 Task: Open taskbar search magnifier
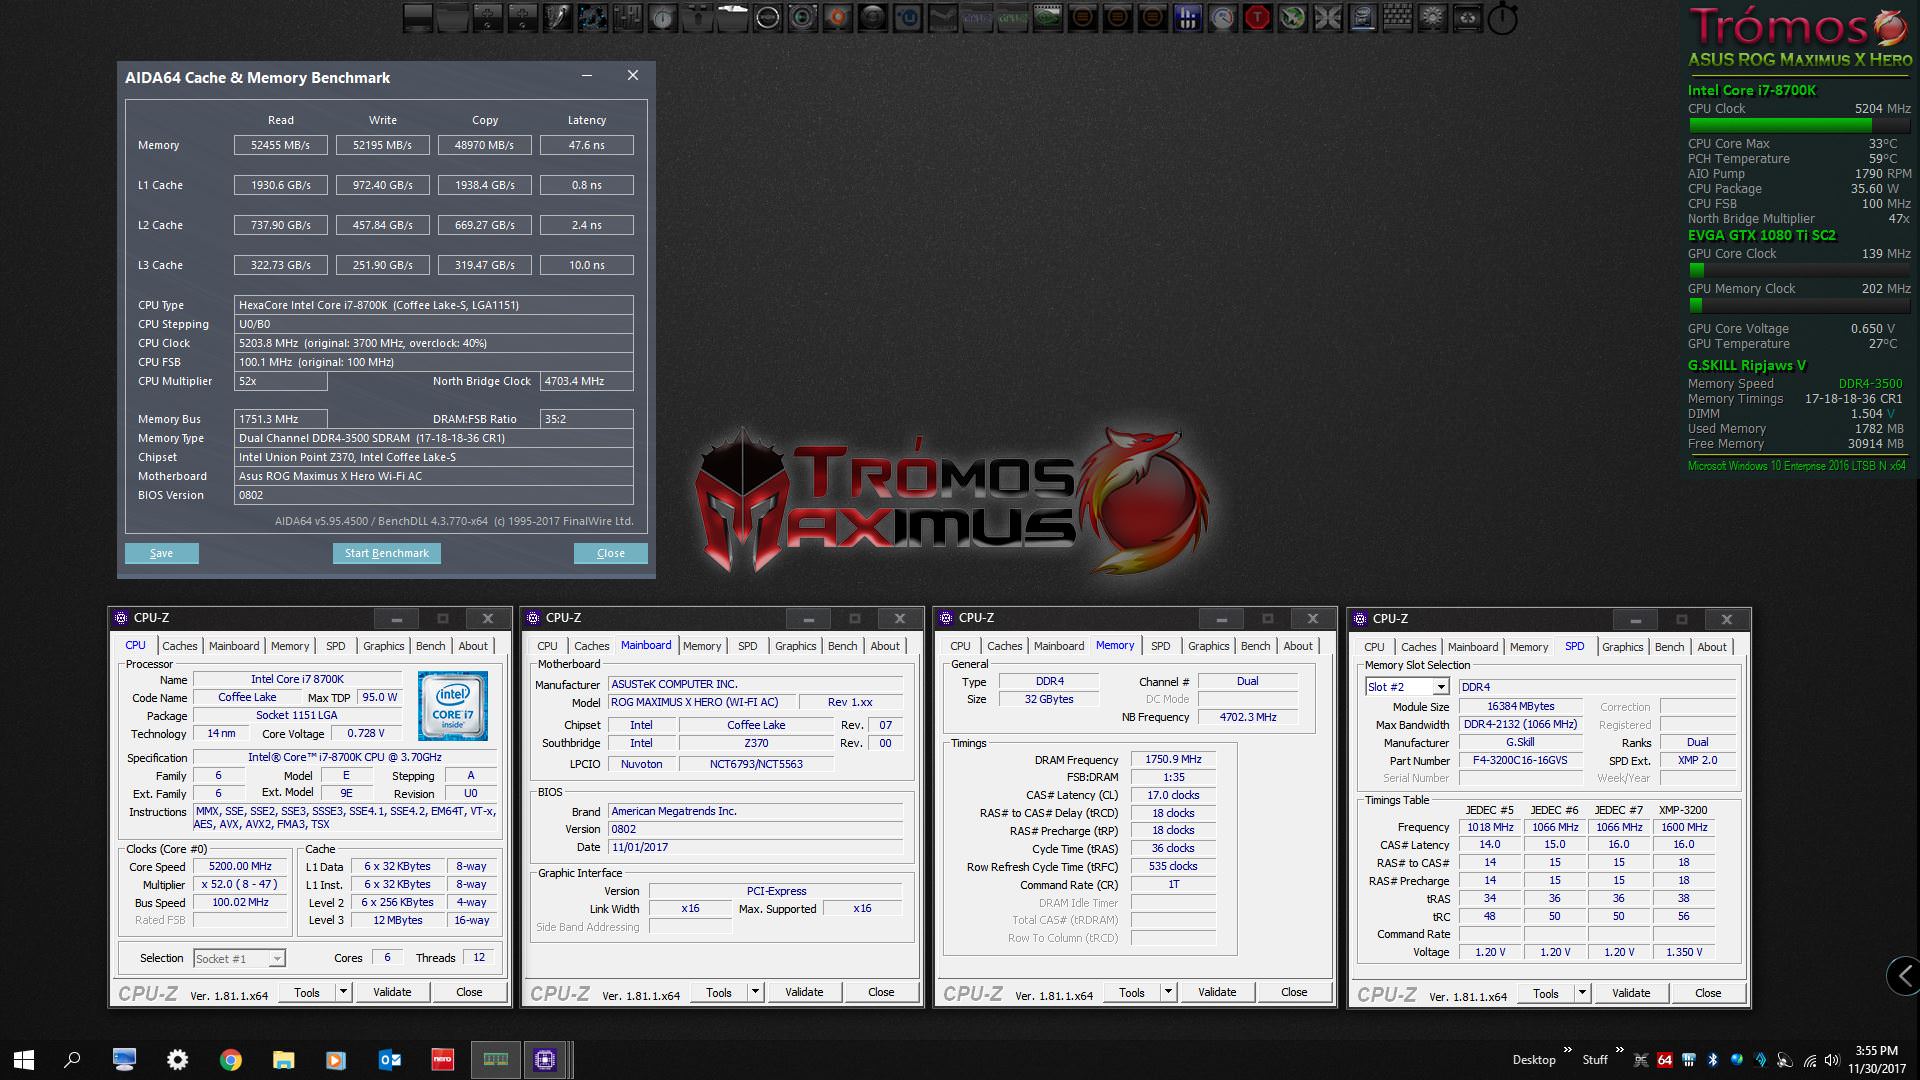pos(72,1060)
